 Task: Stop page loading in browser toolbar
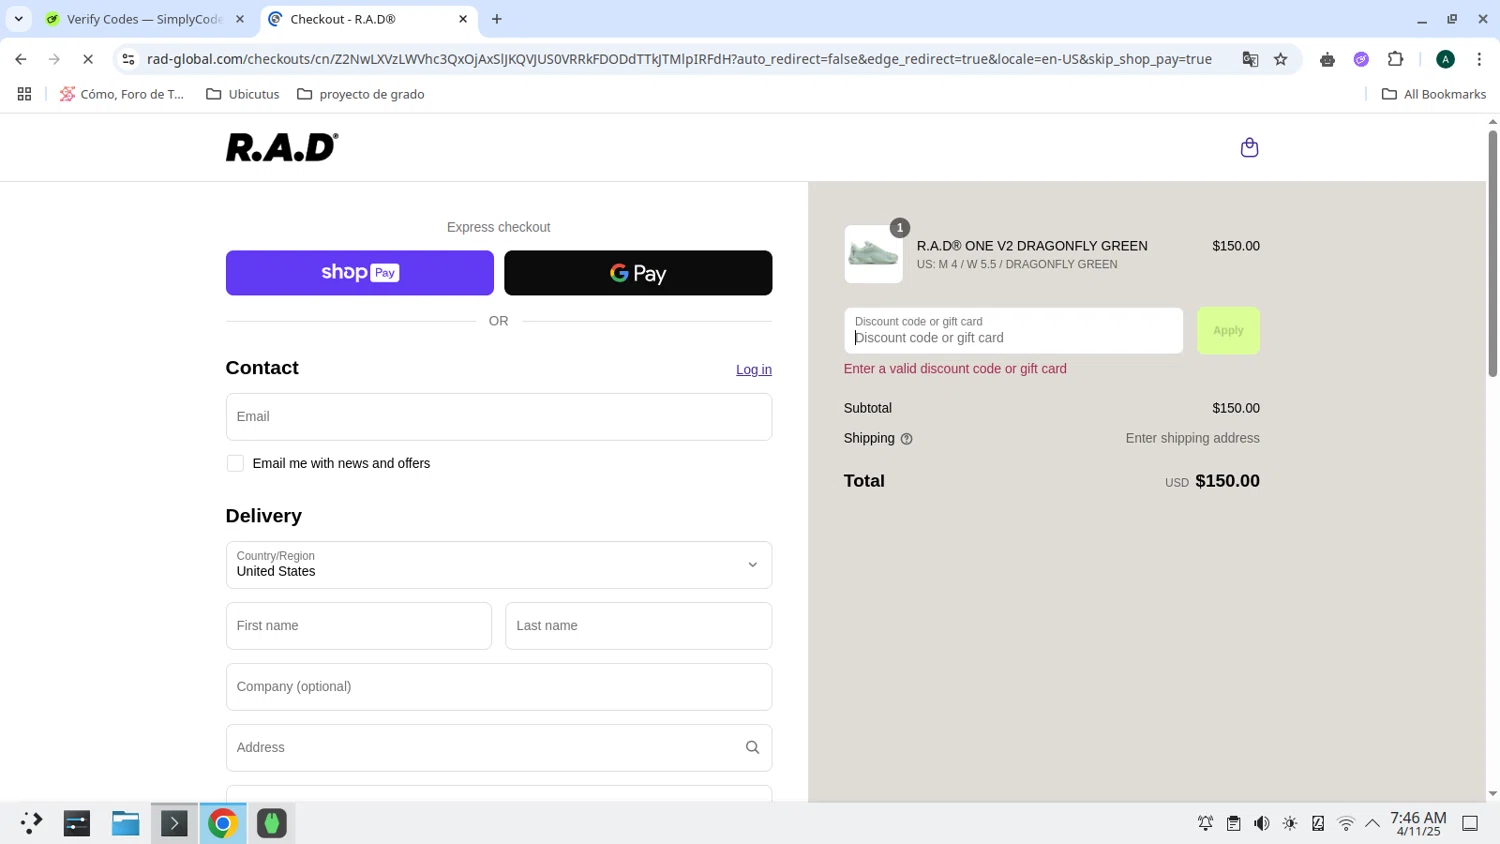pyautogui.click(x=88, y=59)
